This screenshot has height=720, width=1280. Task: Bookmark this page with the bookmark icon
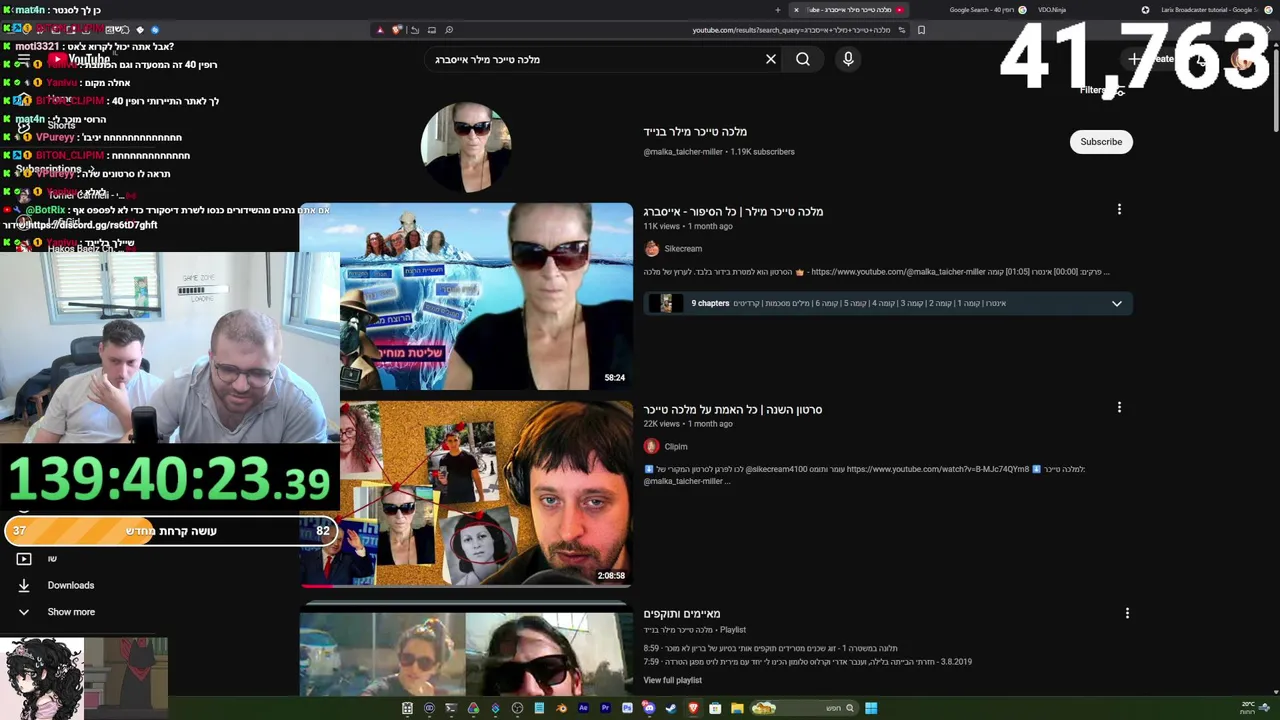[x=921, y=30]
